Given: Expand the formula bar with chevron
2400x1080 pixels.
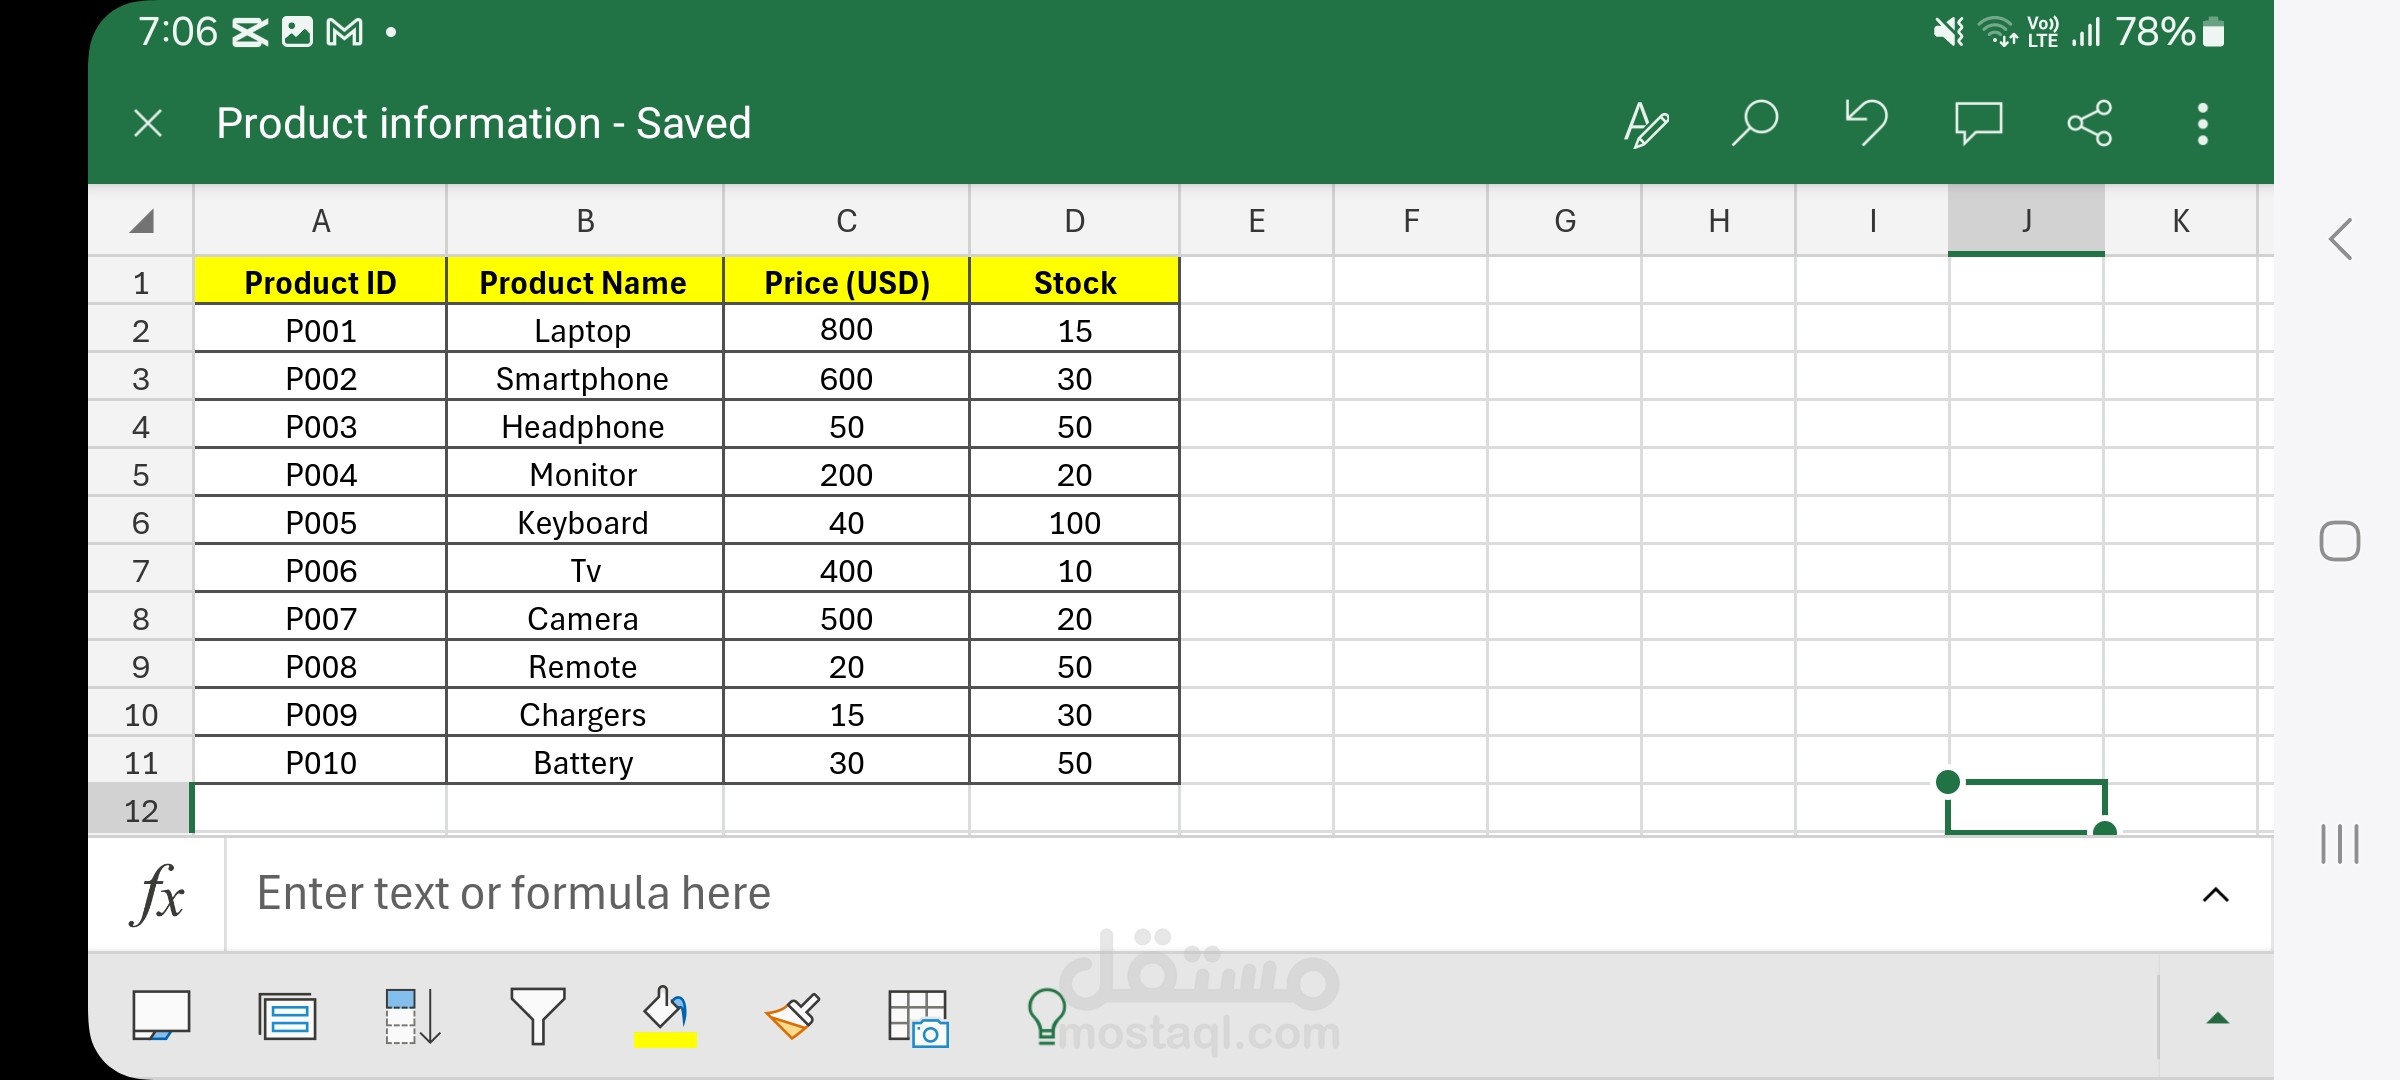Looking at the screenshot, I should 2215,895.
